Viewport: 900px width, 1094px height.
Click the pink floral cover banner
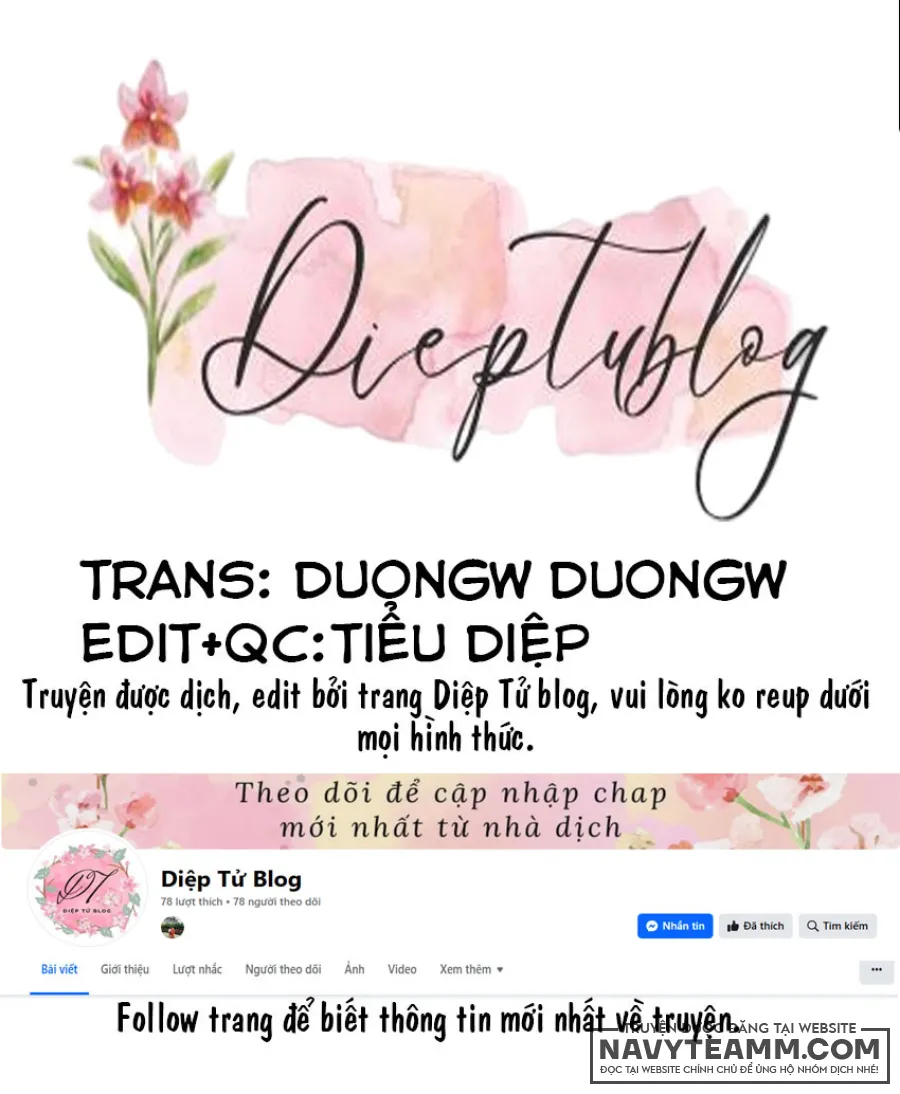point(450,811)
